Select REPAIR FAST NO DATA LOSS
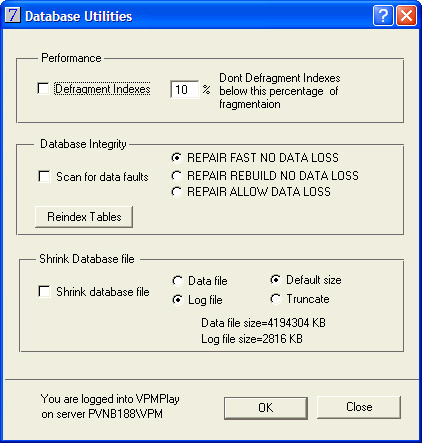This screenshot has height=443, width=422. pos(177,158)
